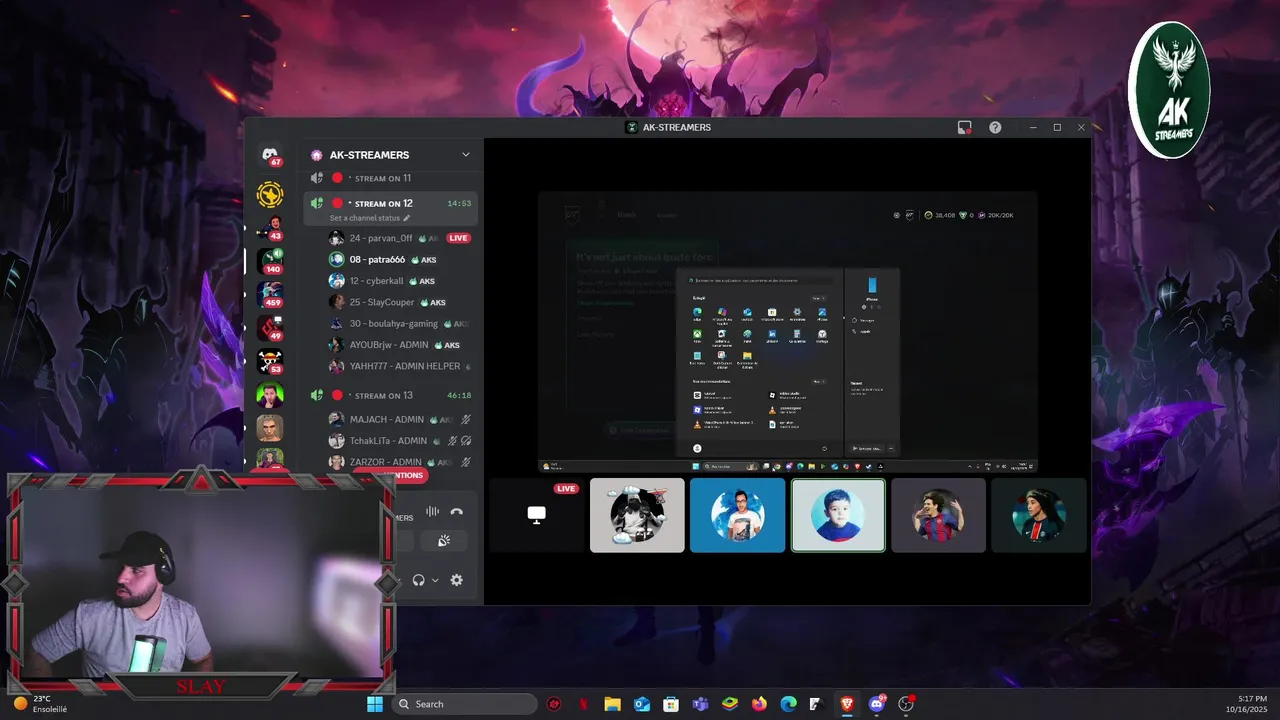Screen dimensions: 1280x720
Task: Toggle deafen headphones icon
Action: tap(418, 580)
